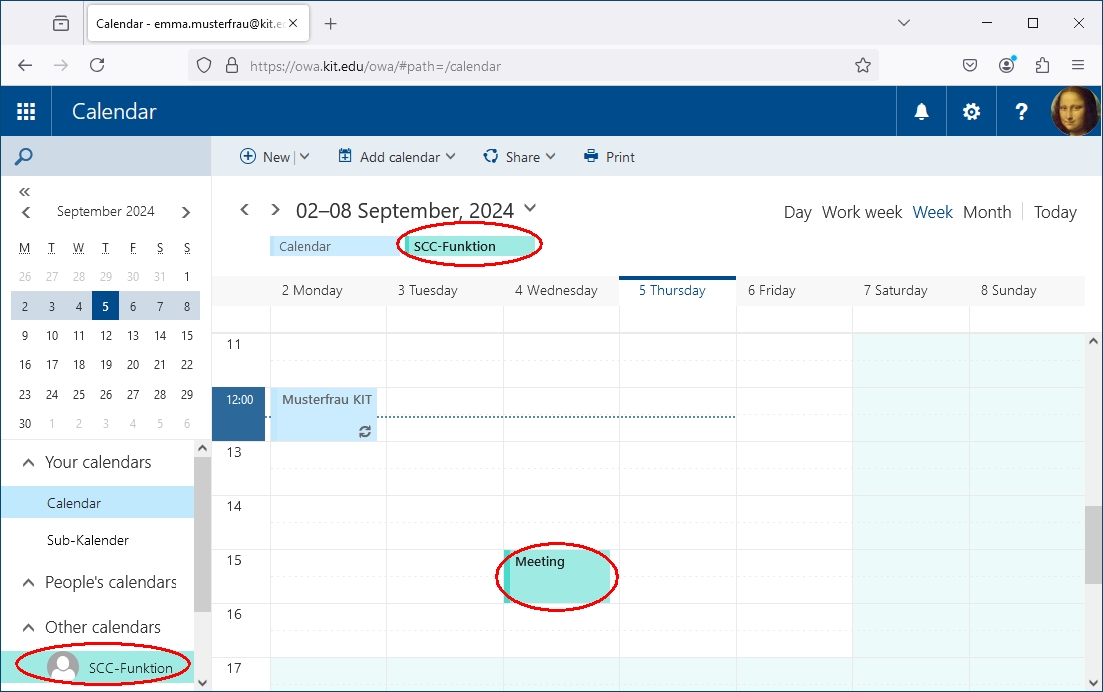Screen dimensions: 1103x692
Task: Go to next month in mini calendar
Action: tap(186, 212)
